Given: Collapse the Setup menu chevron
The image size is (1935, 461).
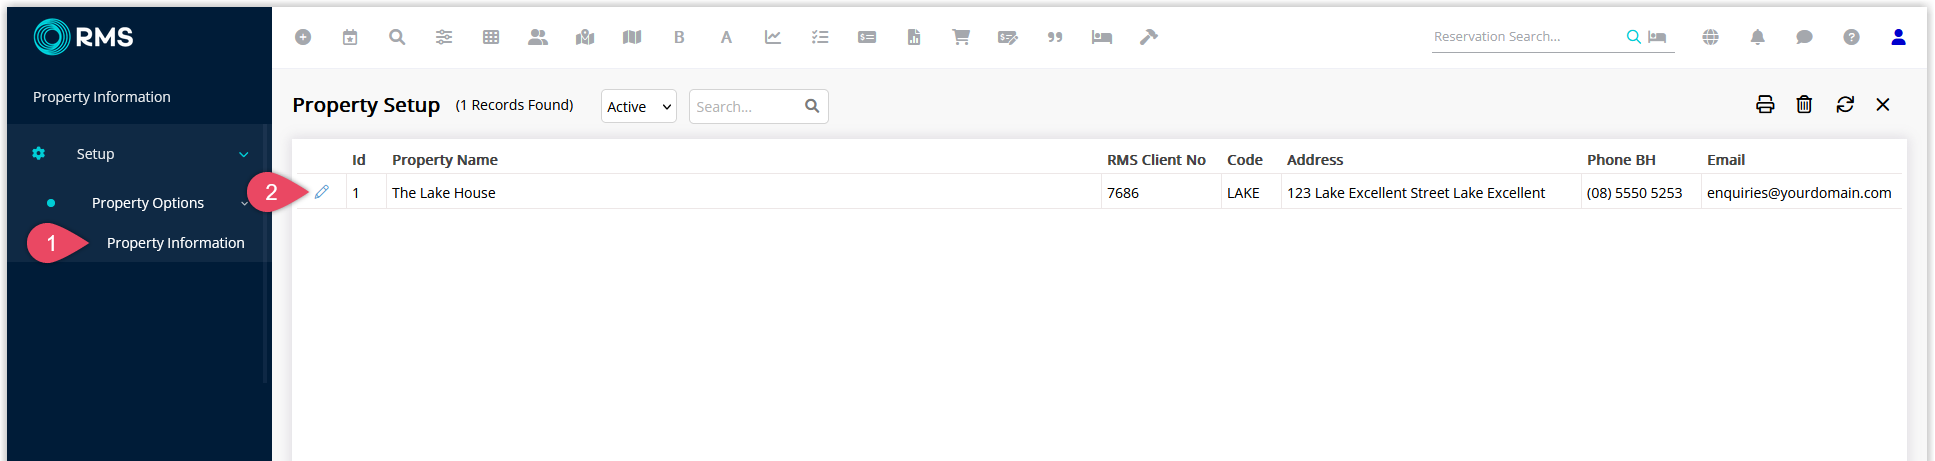Looking at the screenshot, I should point(244,154).
